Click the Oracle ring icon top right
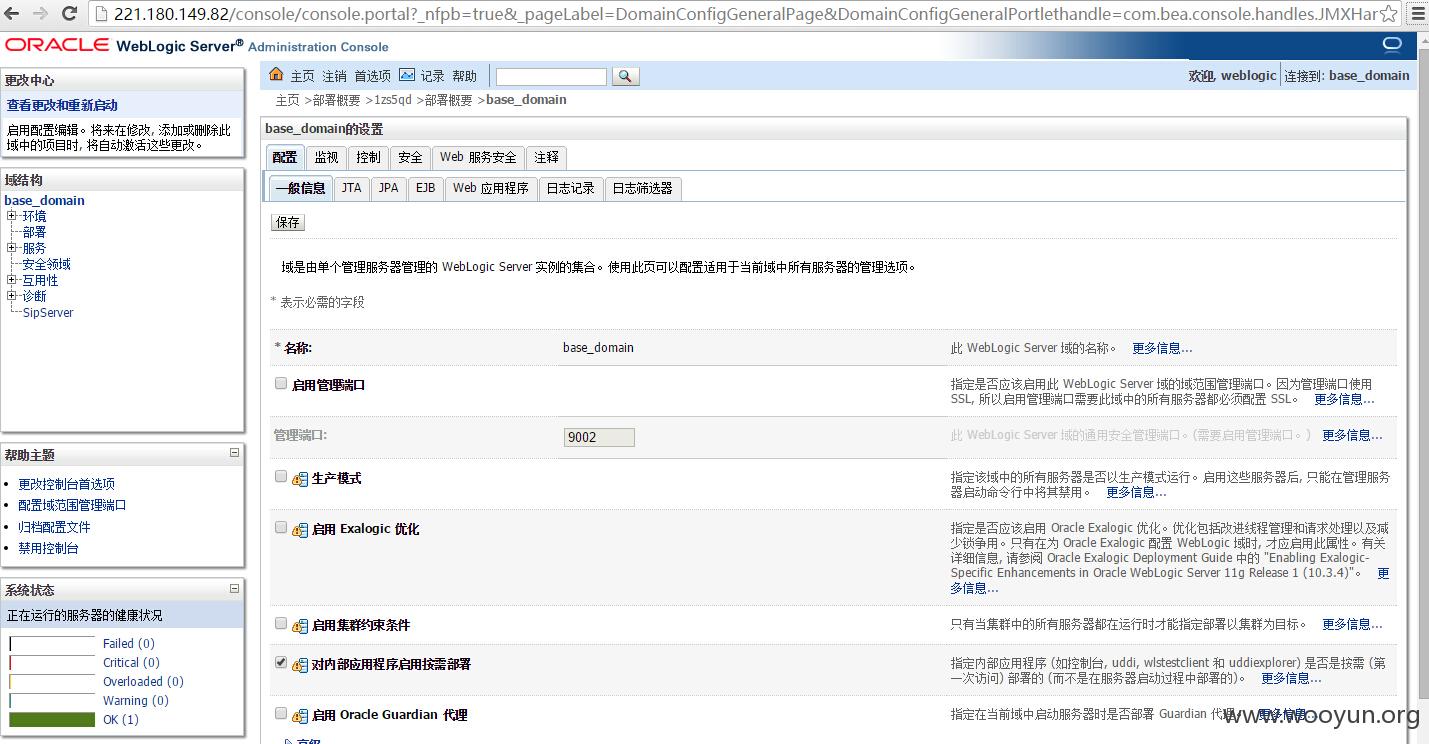Viewport: 1429px width, 744px height. 1392,44
